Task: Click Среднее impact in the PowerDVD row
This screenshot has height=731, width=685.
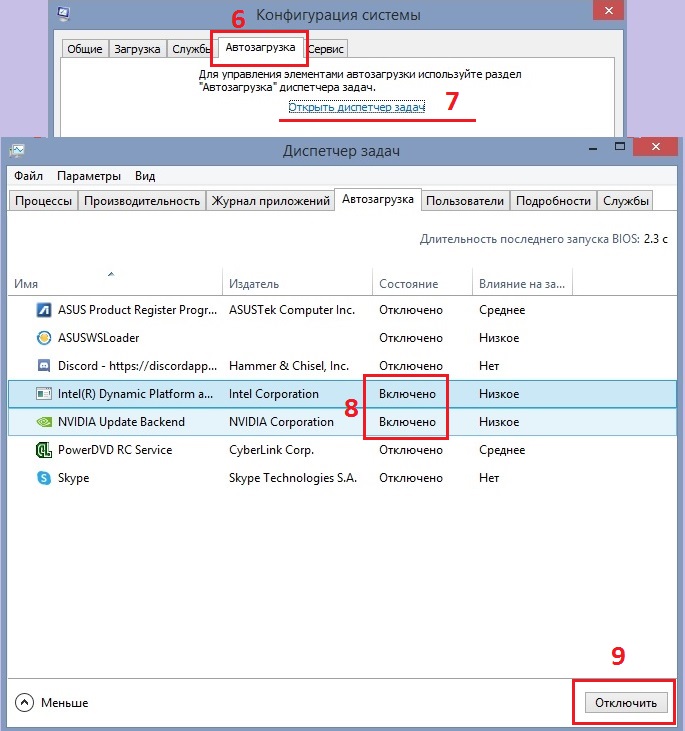Action: pyautogui.click(x=502, y=450)
